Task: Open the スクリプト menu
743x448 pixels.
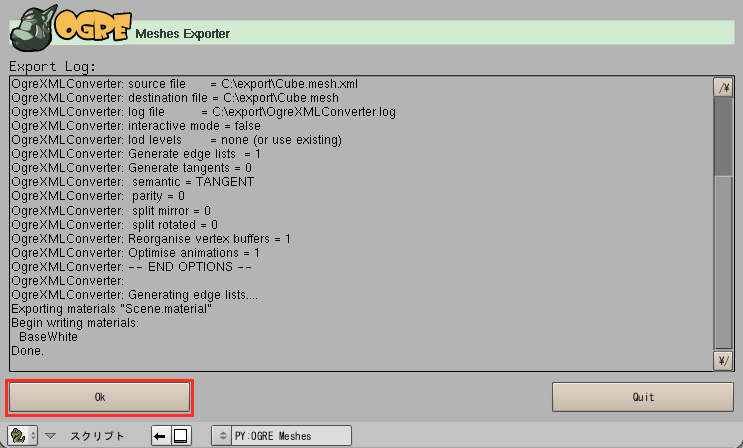Action: pos(97,436)
